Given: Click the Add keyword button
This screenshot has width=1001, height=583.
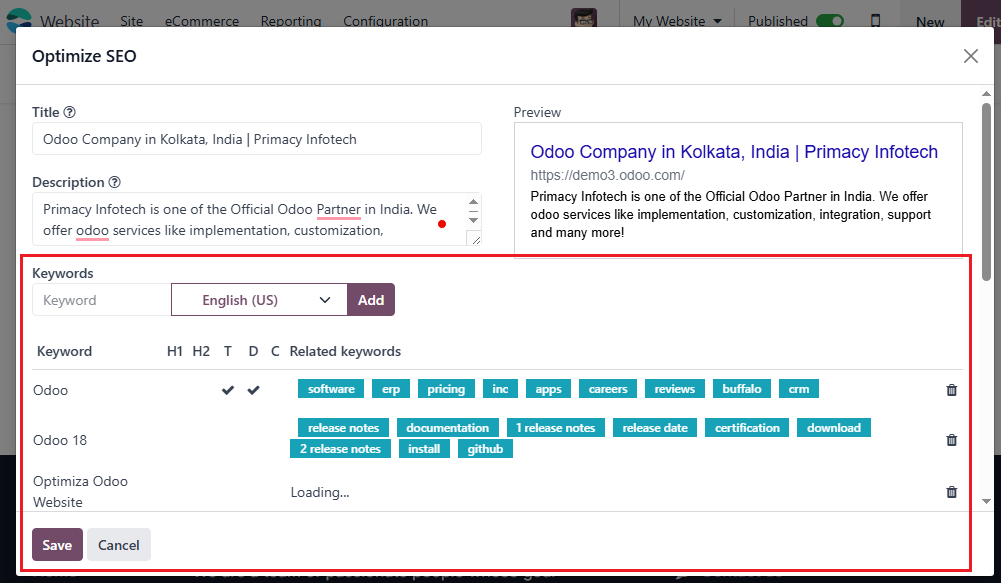Looking at the screenshot, I should tap(370, 299).
